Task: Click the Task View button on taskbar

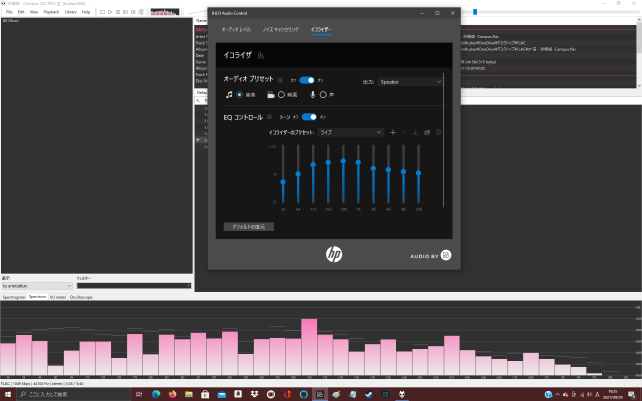Action: coord(139,394)
